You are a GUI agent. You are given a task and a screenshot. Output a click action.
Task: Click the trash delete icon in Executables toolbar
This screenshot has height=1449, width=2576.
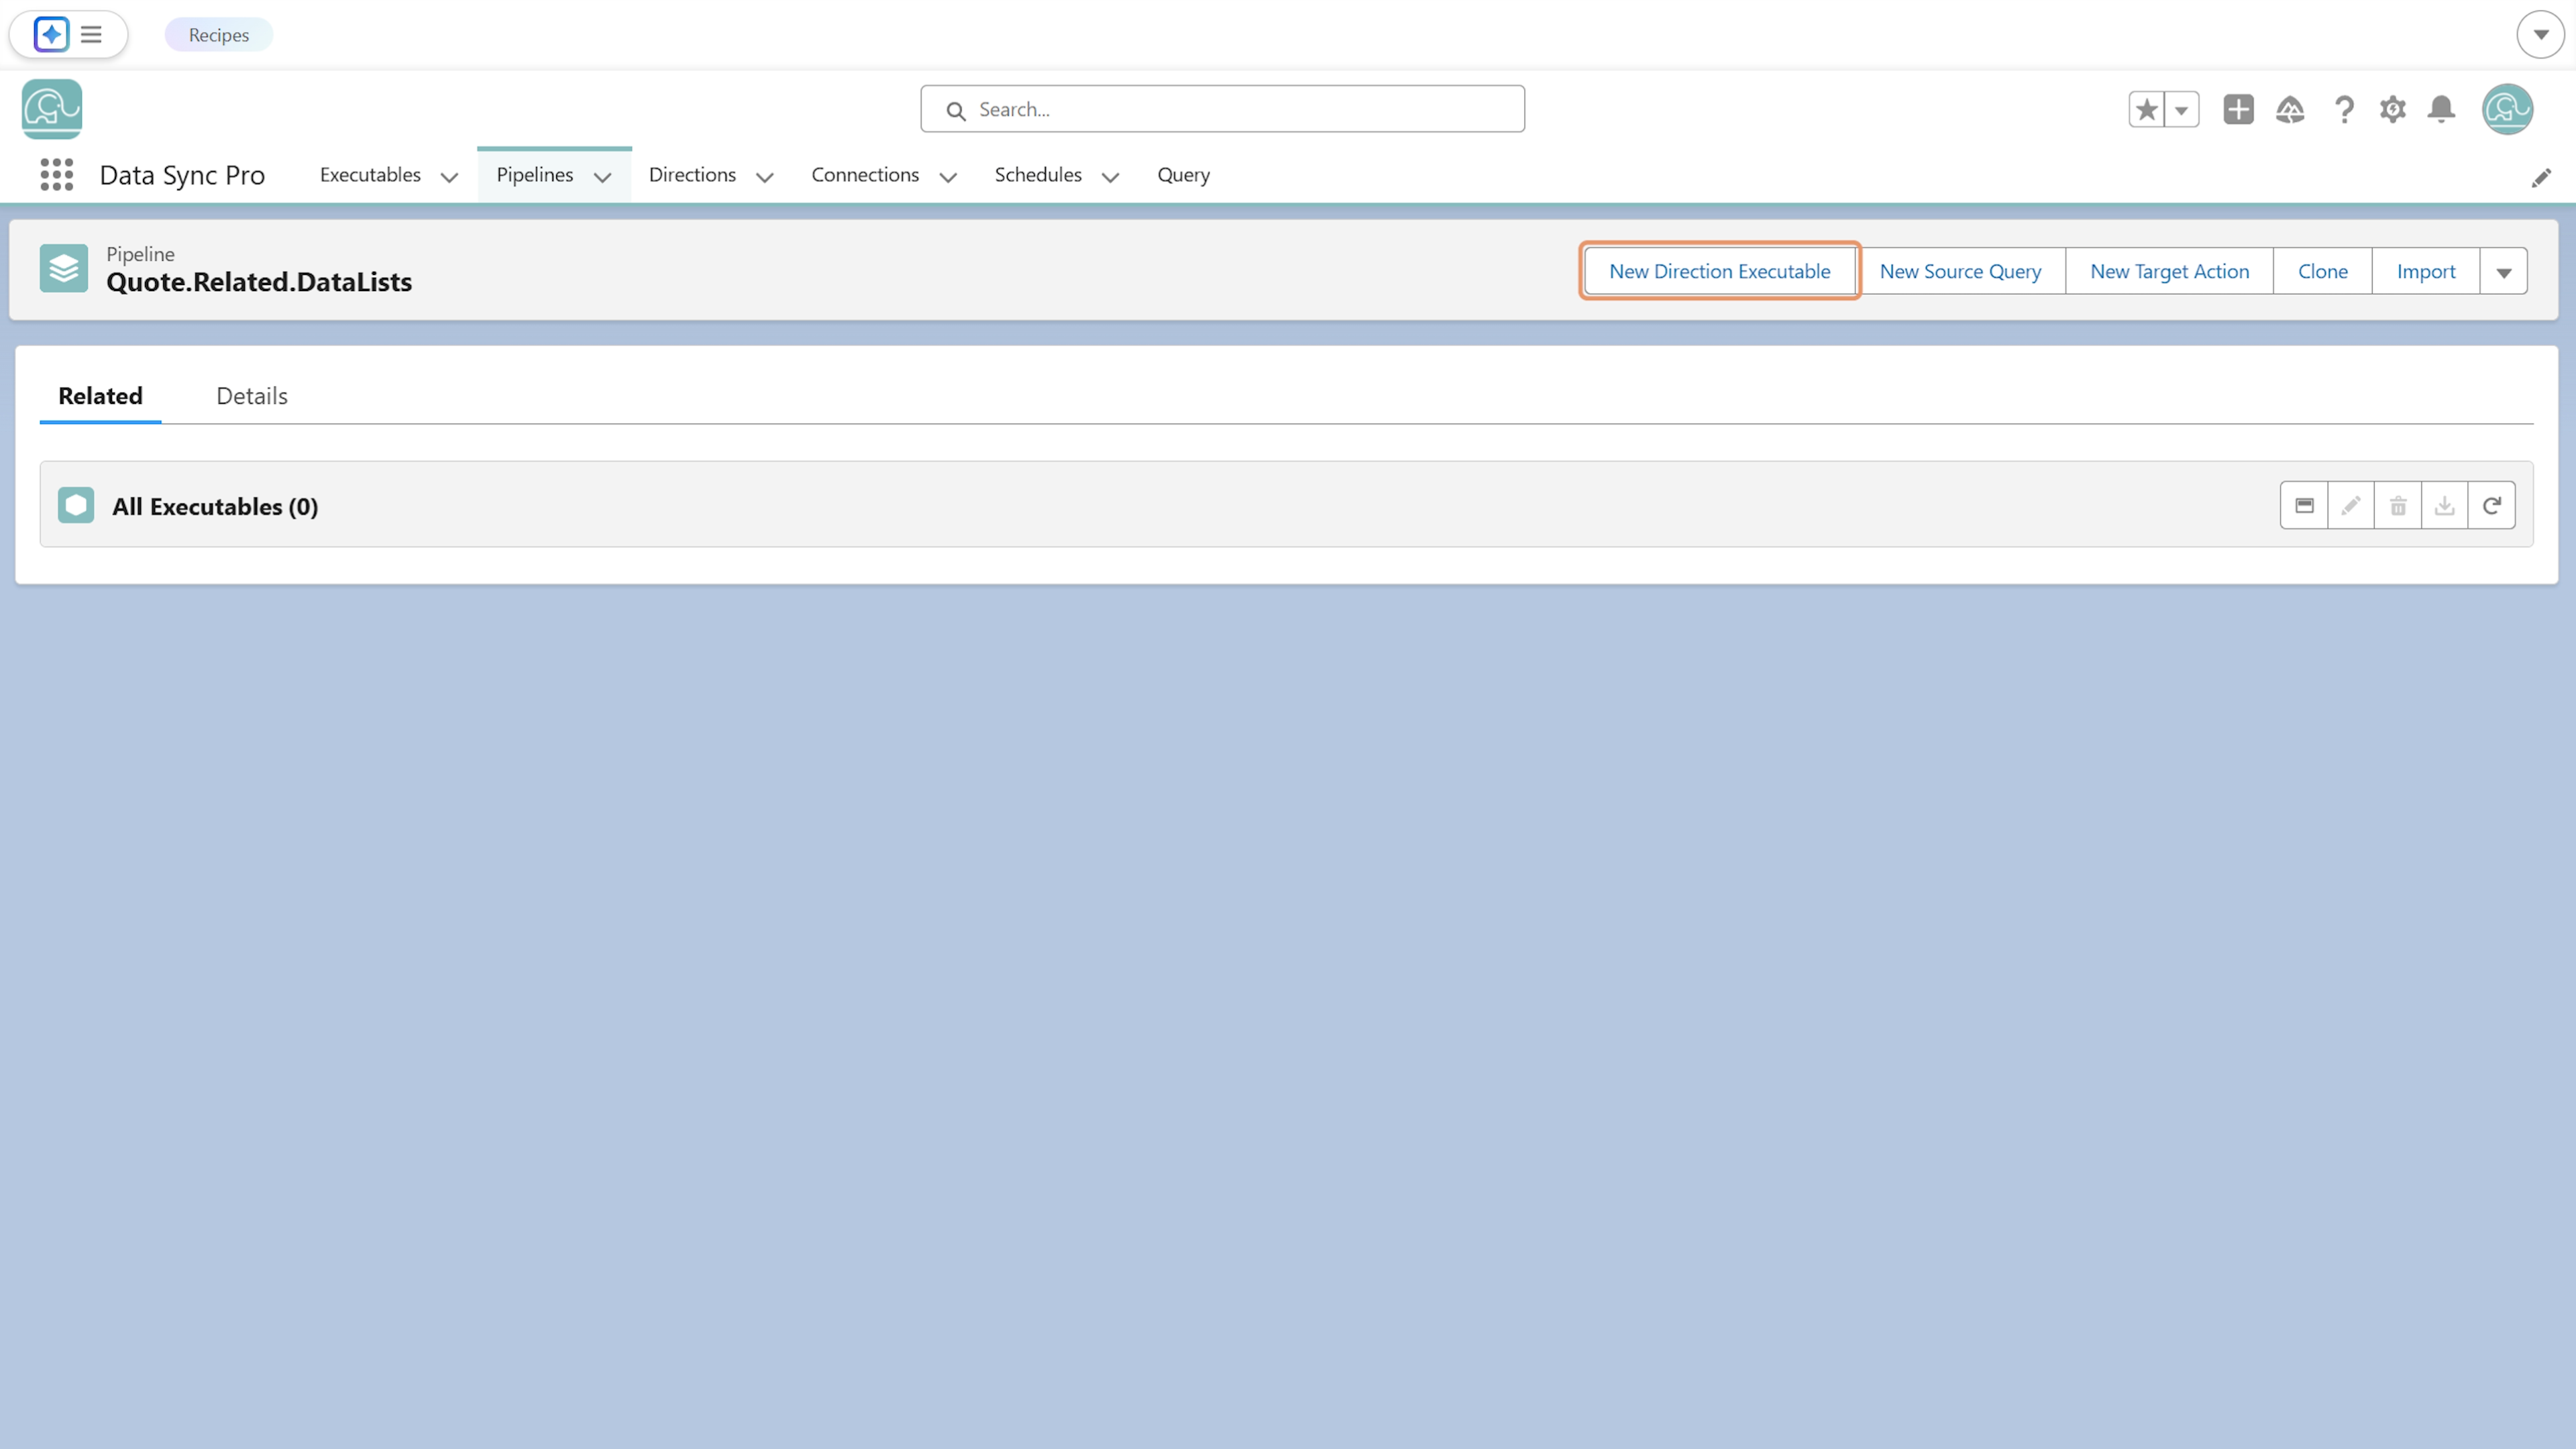pos(2397,505)
